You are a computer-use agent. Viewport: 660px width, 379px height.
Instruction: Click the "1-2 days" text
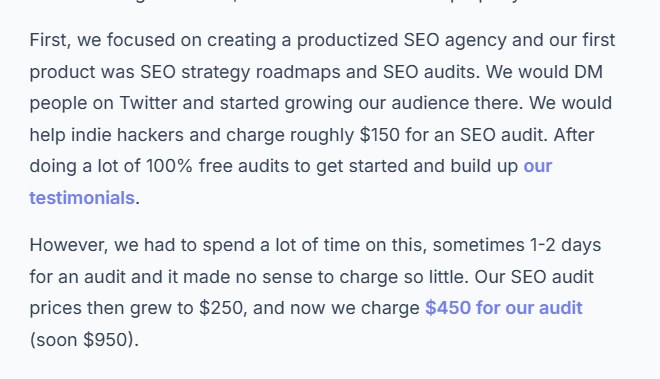[x=565, y=245]
